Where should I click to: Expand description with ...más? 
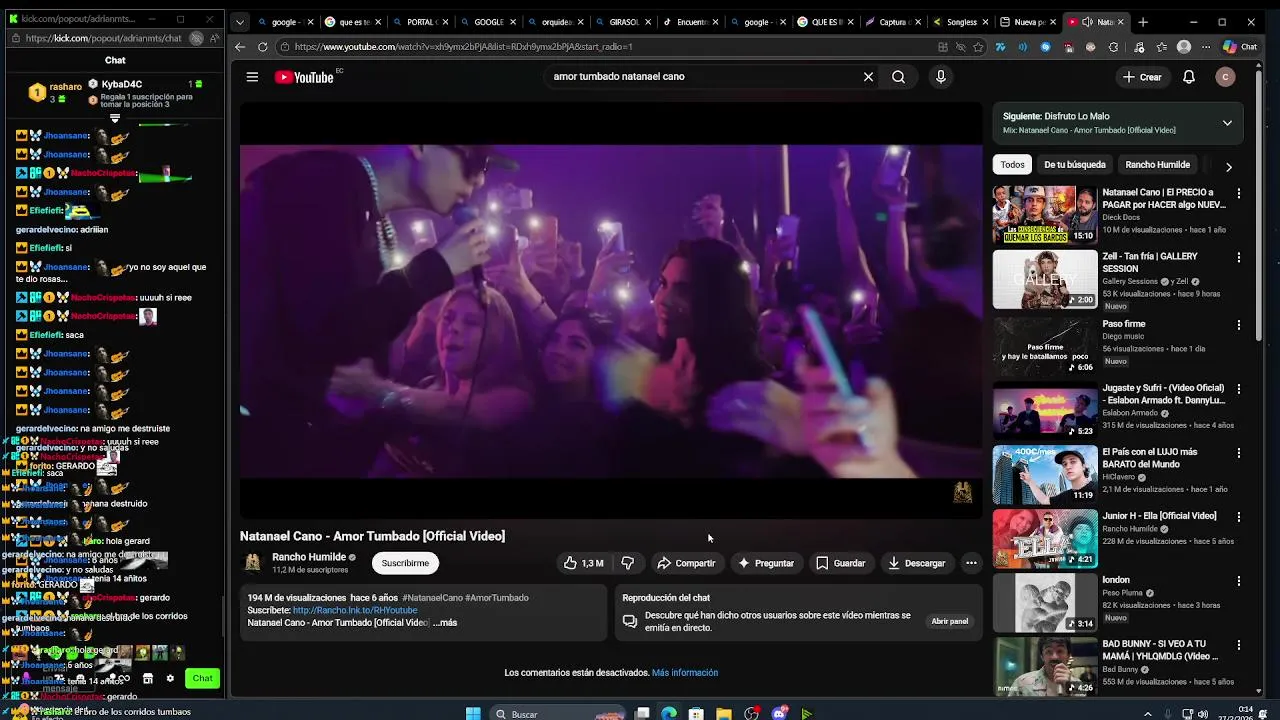445,623
